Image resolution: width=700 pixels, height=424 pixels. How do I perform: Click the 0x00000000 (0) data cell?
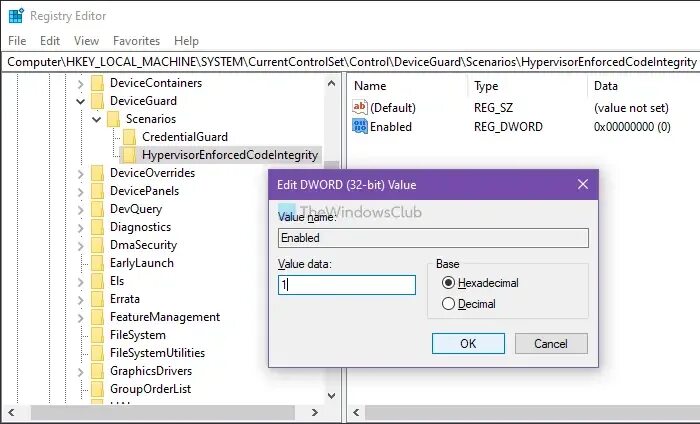[x=632, y=127]
